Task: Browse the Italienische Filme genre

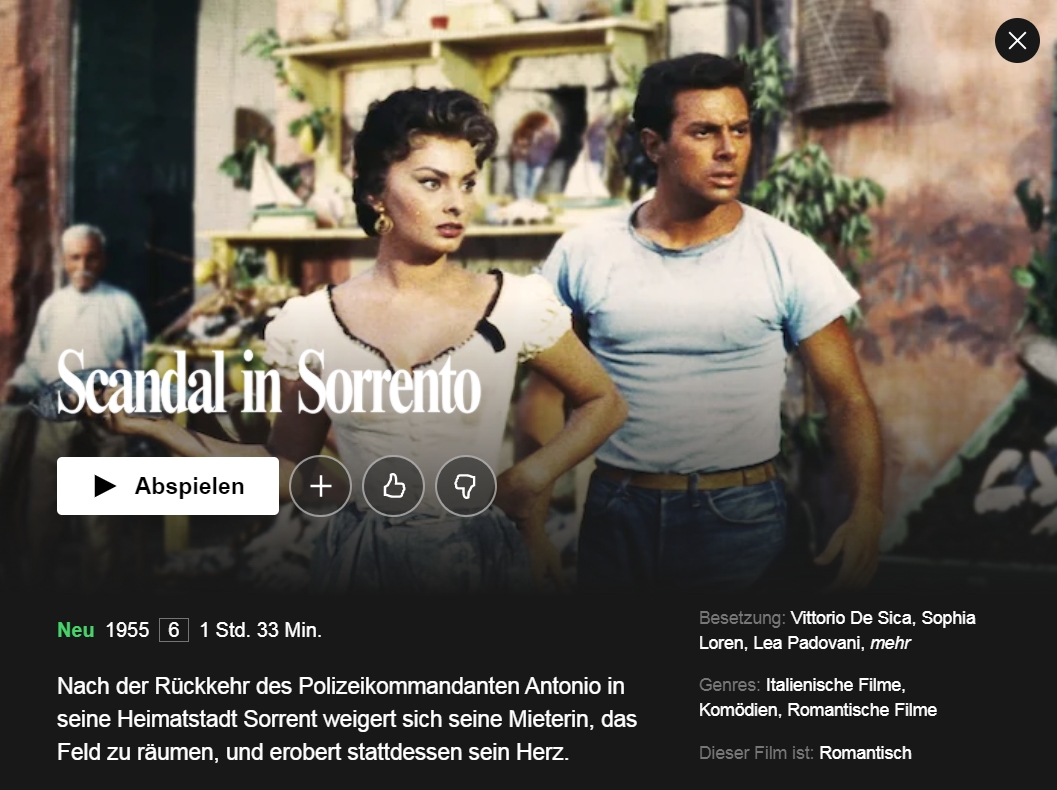Action: pos(833,685)
